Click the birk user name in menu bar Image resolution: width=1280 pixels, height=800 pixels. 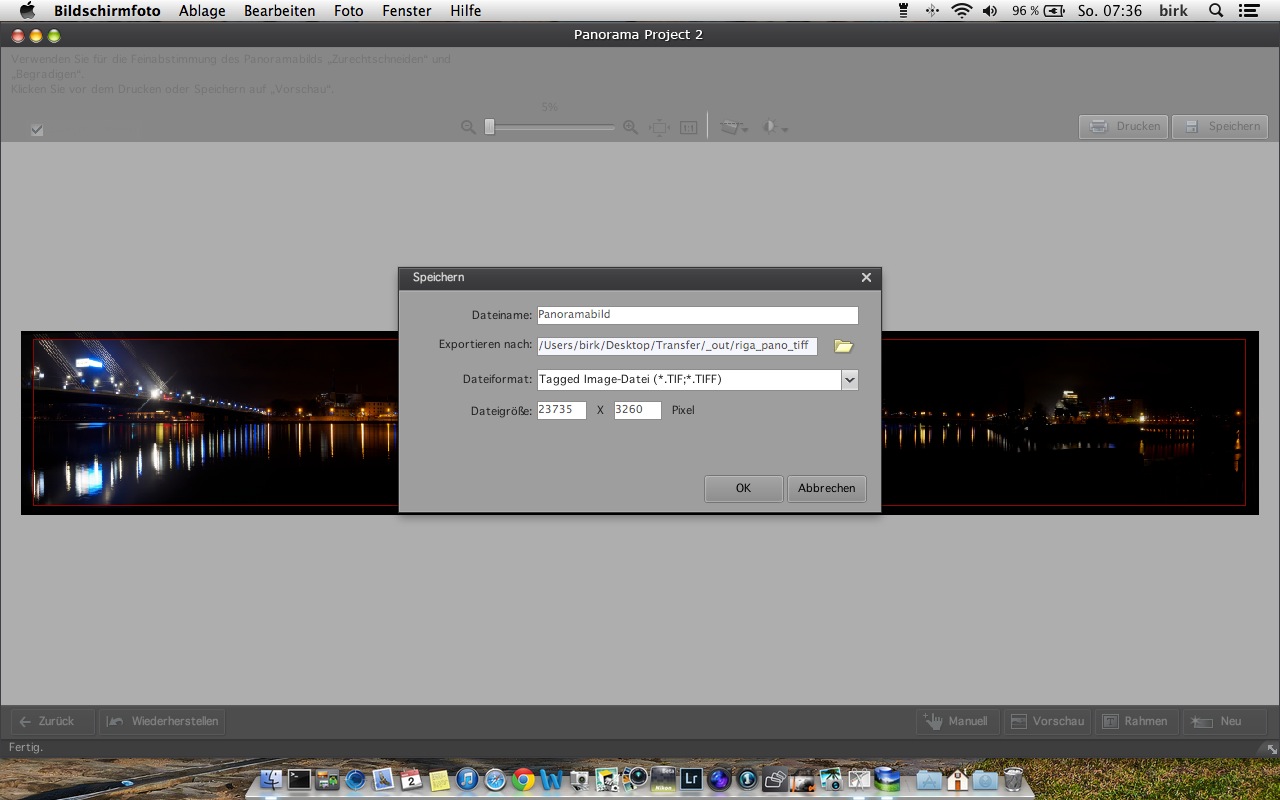[x=1173, y=11]
